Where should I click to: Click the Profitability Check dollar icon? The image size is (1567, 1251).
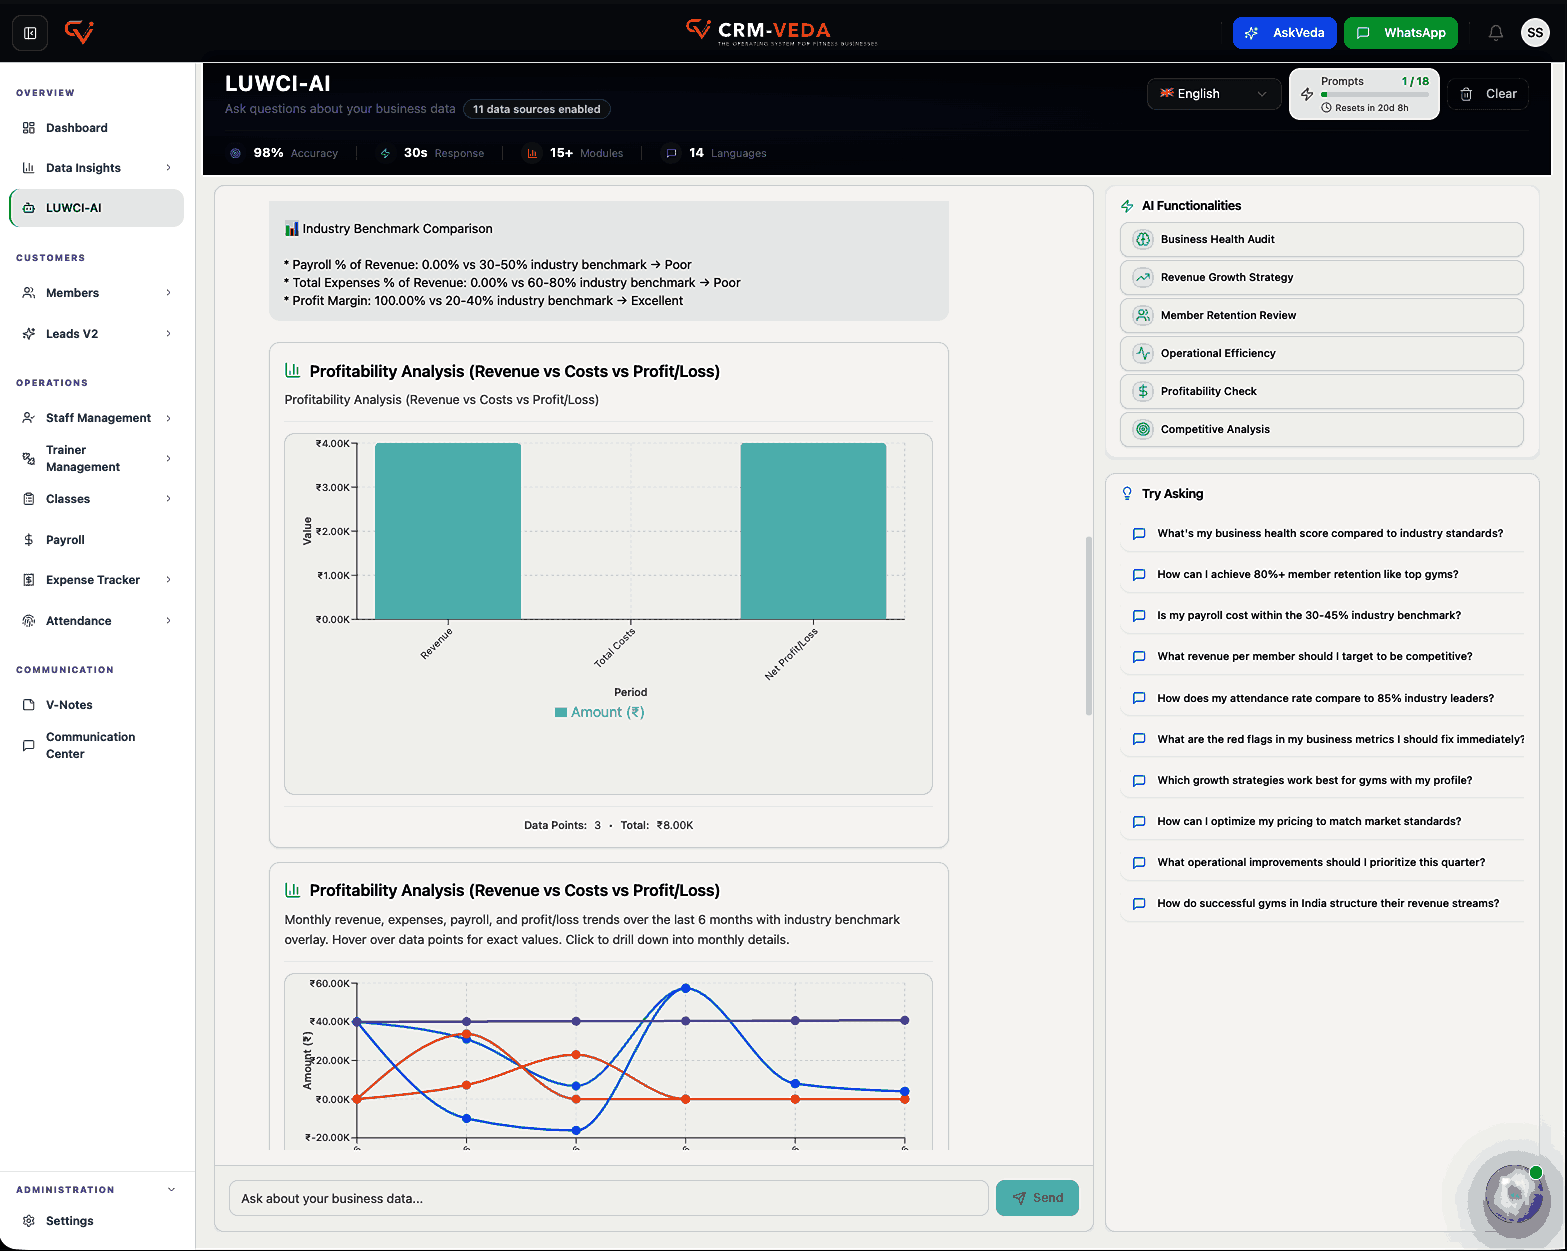[1143, 391]
